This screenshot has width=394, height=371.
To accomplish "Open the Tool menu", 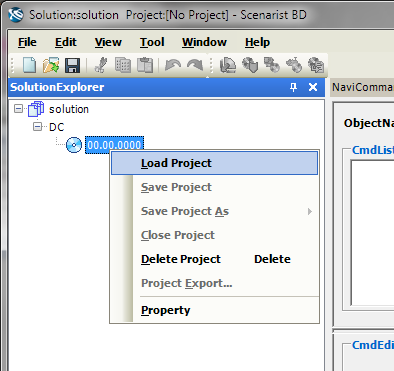I will (152, 42).
